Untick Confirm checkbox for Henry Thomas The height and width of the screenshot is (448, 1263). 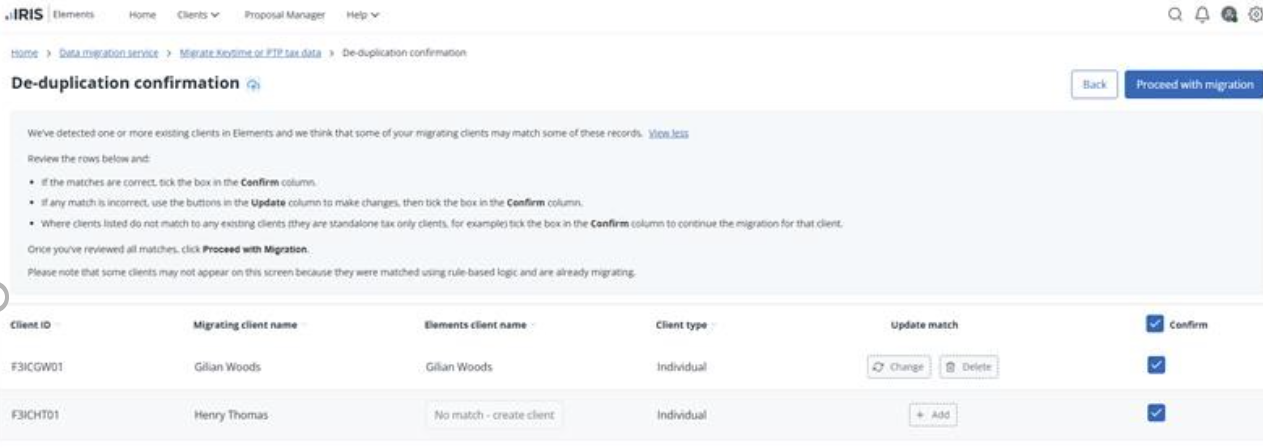[x=1155, y=412]
